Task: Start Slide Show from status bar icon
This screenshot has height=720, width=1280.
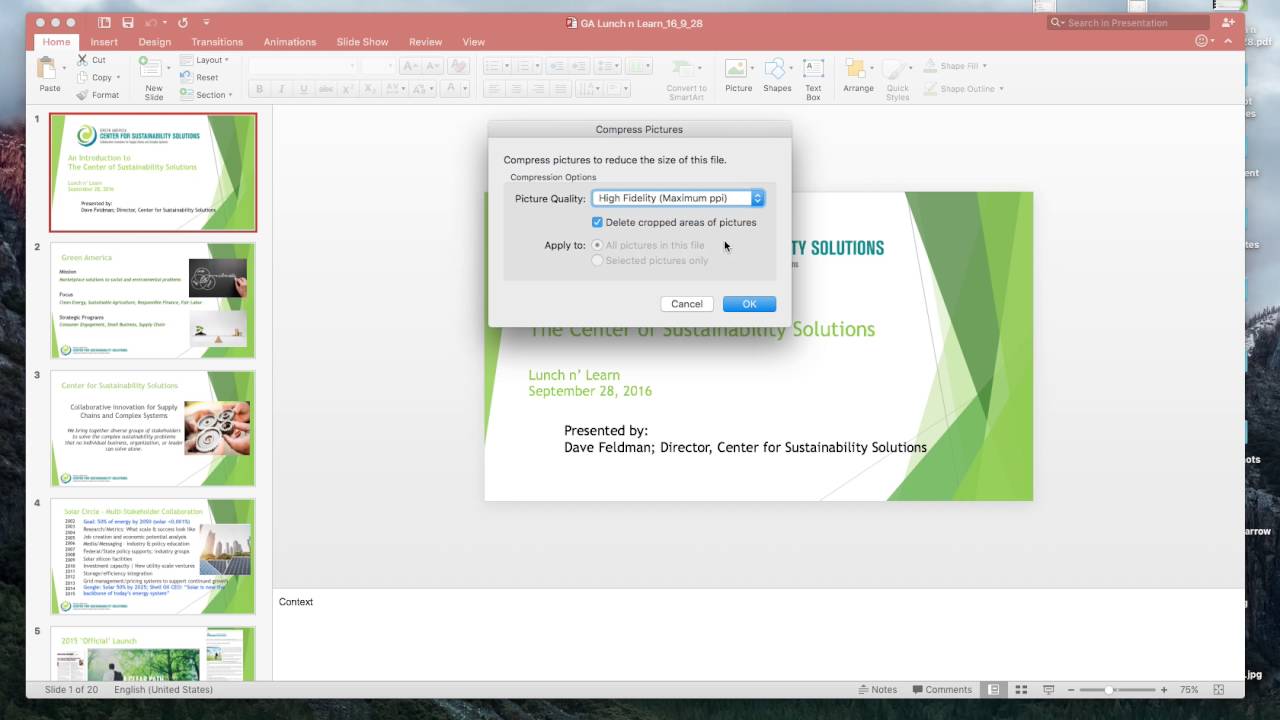Action: [1048, 690]
